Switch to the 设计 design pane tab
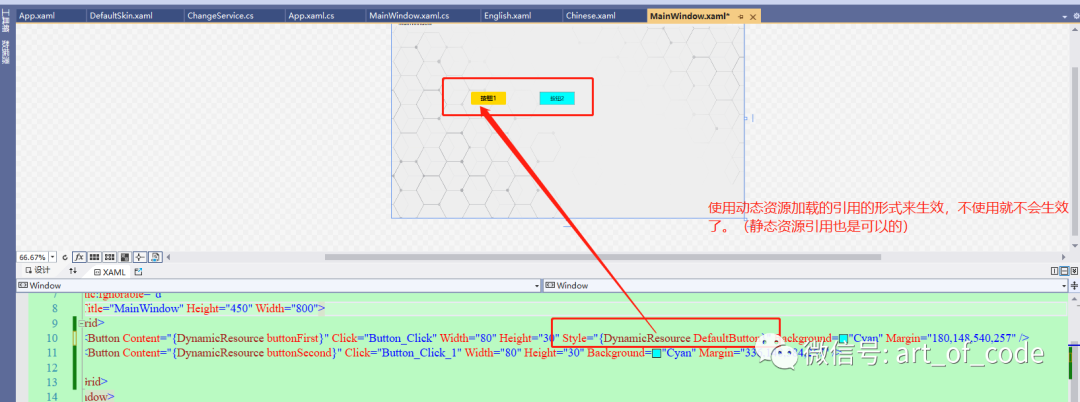This screenshot has width=1080, height=402. (x=37, y=271)
